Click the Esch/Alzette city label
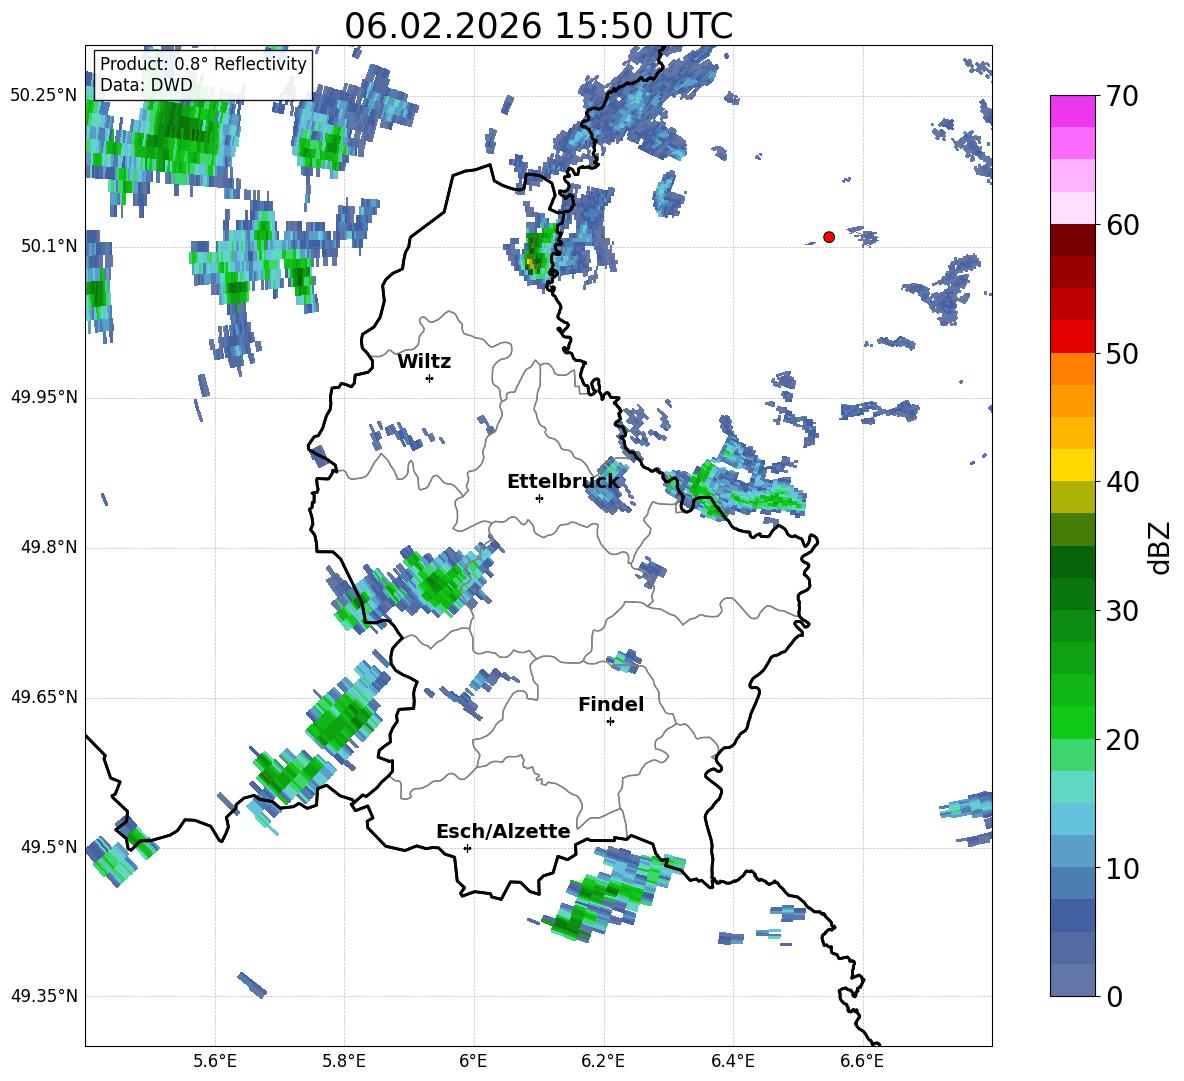Screen dimensions: 1184x1081 click(503, 832)
